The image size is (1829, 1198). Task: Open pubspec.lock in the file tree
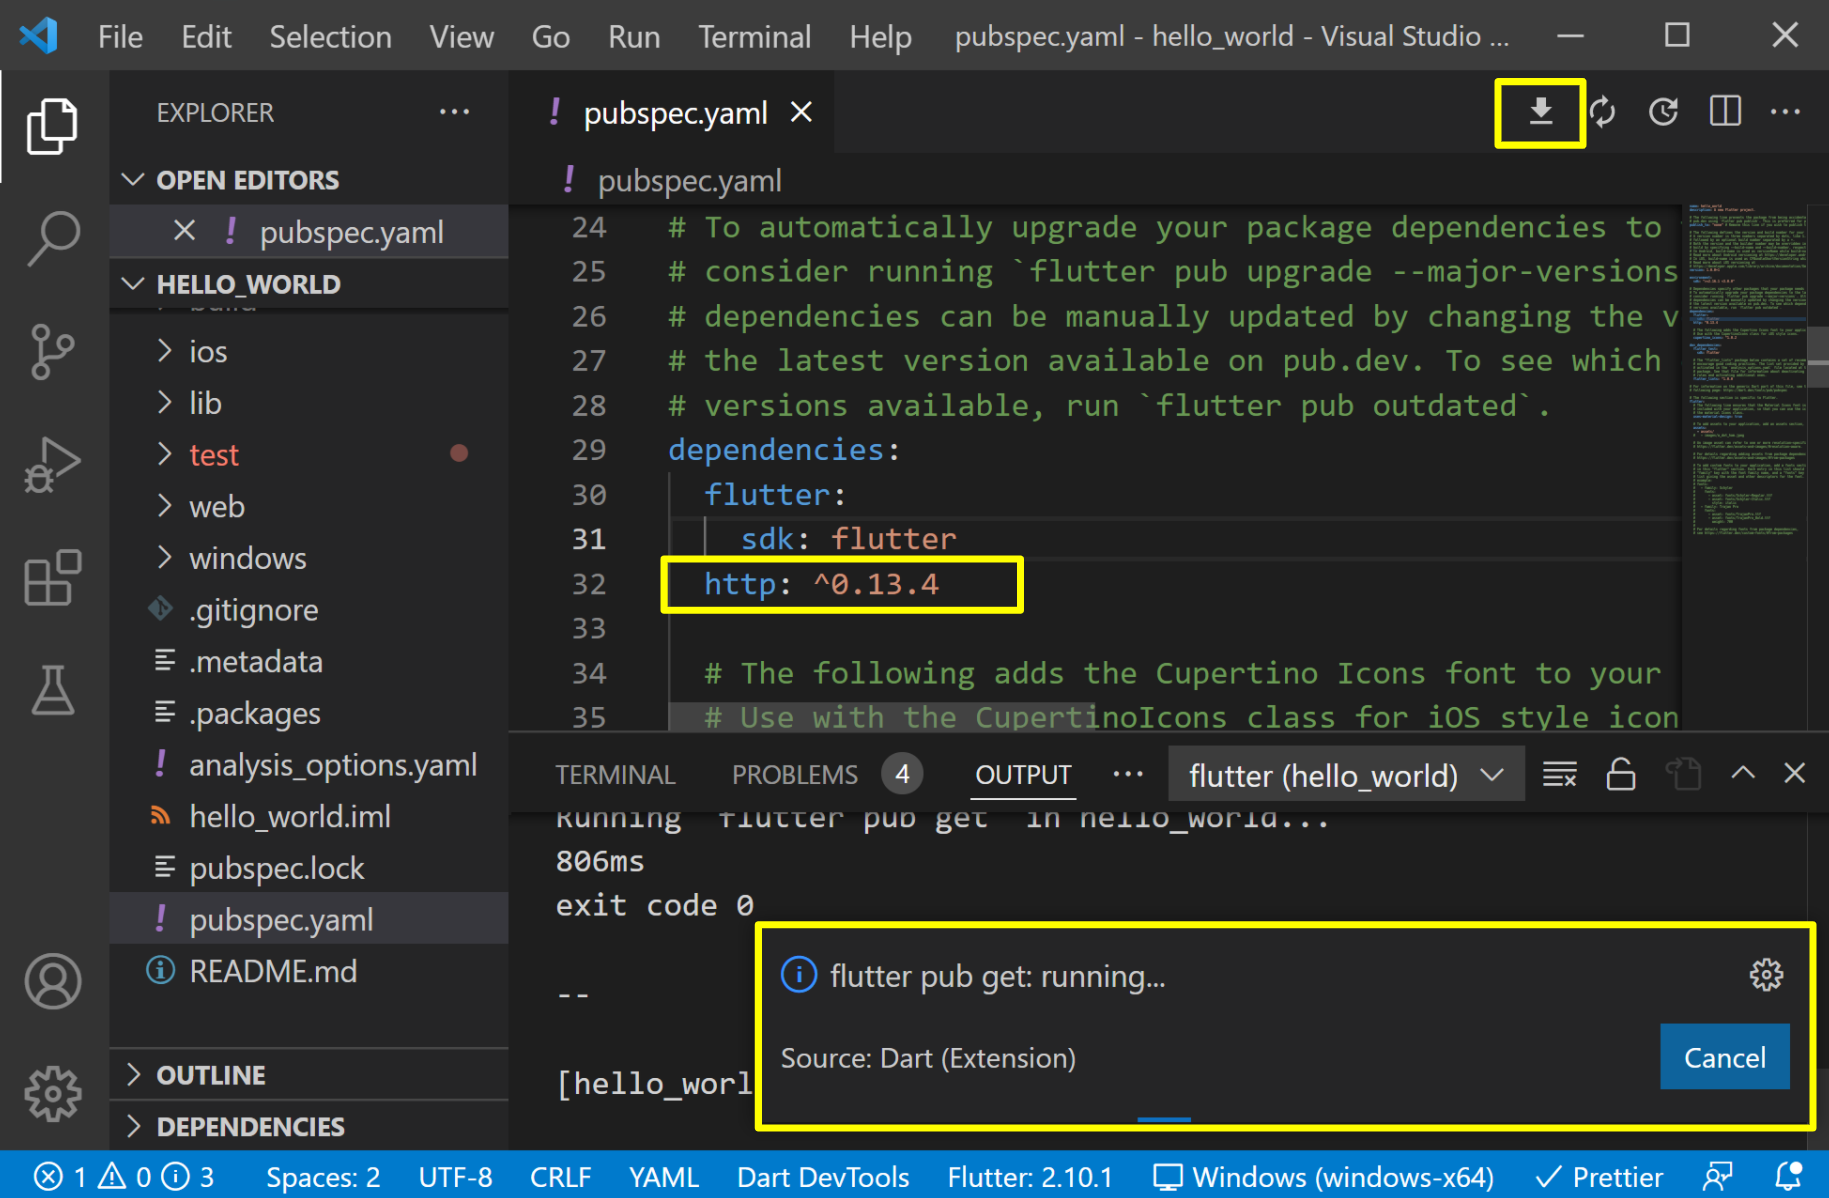[x=309, y=868]
